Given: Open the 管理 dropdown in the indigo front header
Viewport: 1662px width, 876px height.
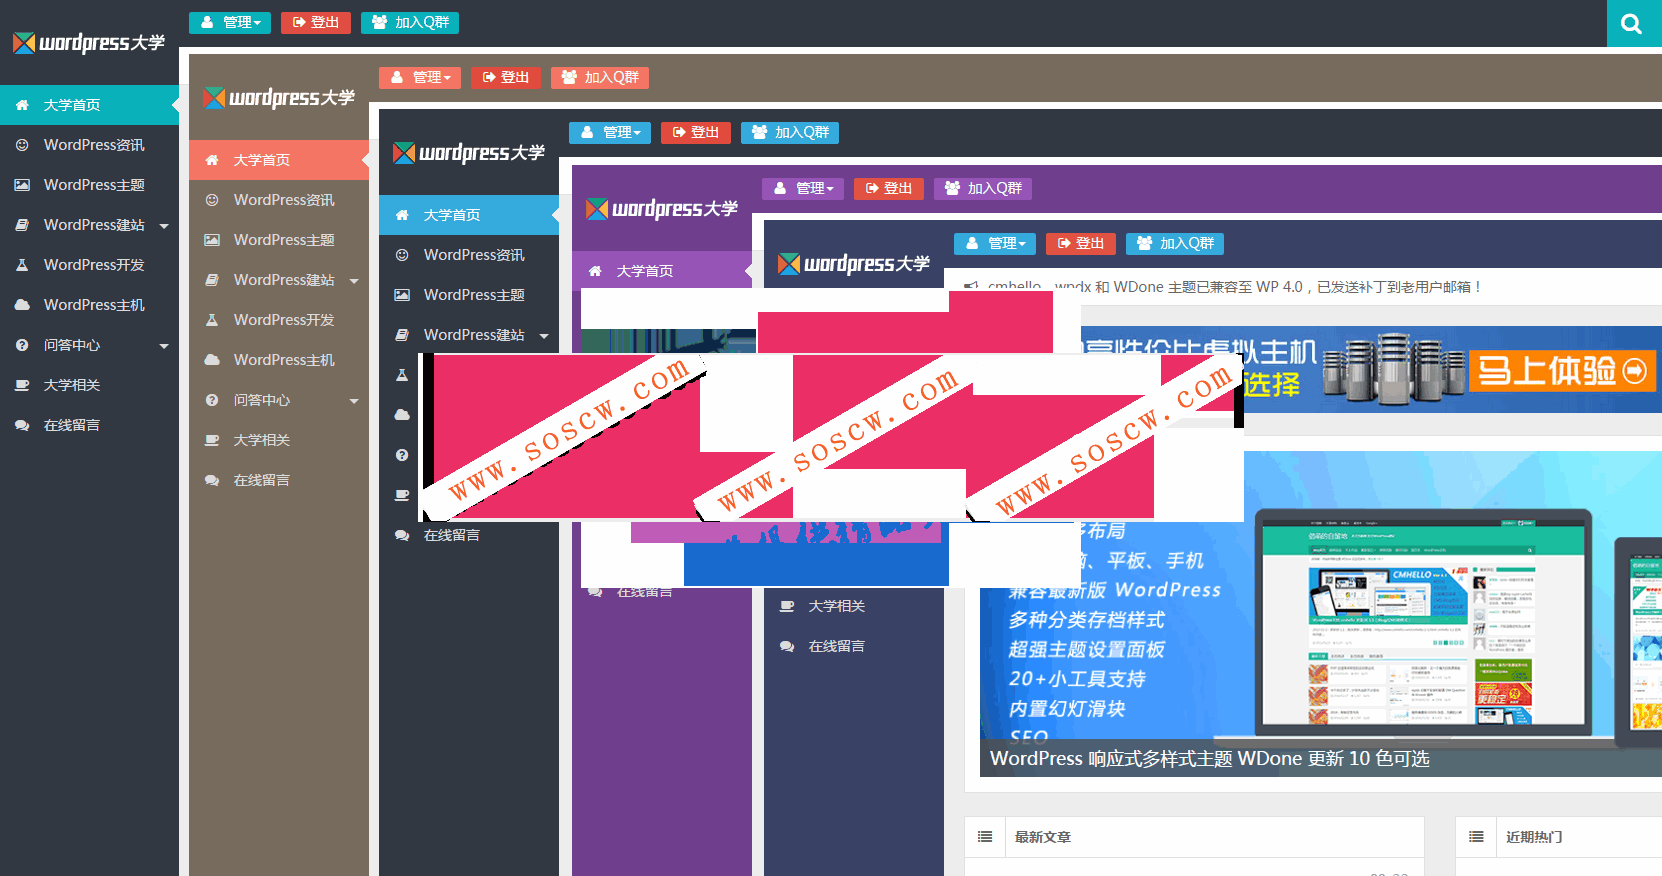Looking at the screenshot, I should 995,243.
